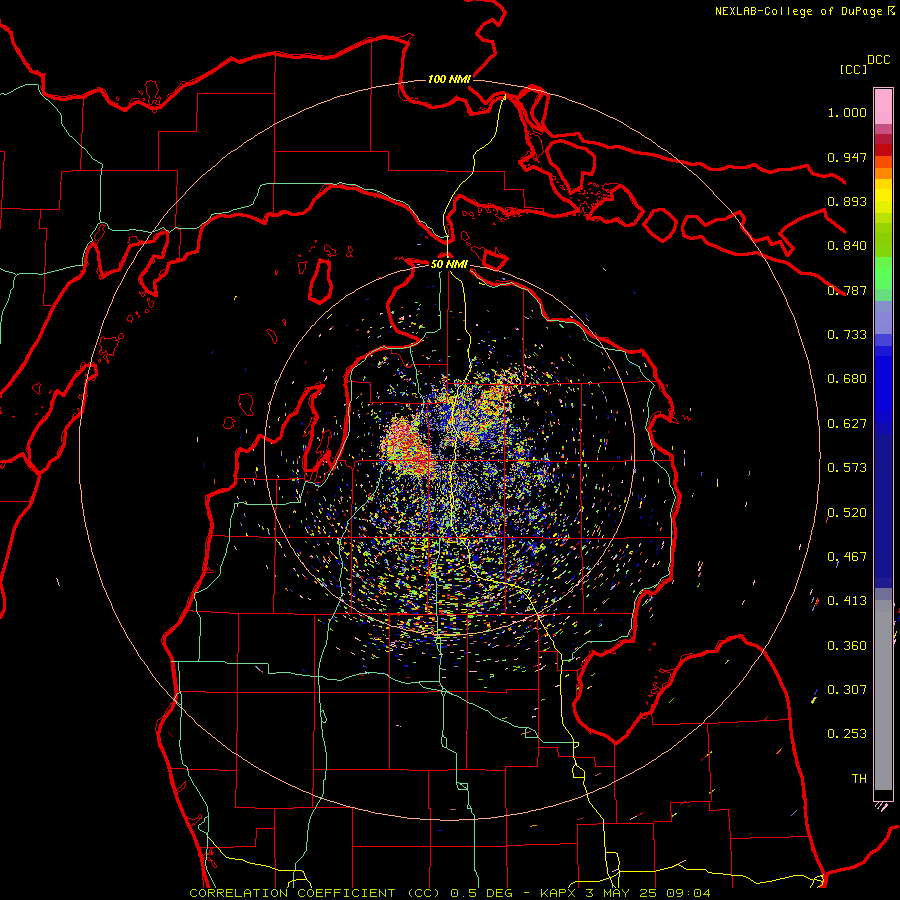Click the pink swatch at top of color scale

[x=883, y=106]
